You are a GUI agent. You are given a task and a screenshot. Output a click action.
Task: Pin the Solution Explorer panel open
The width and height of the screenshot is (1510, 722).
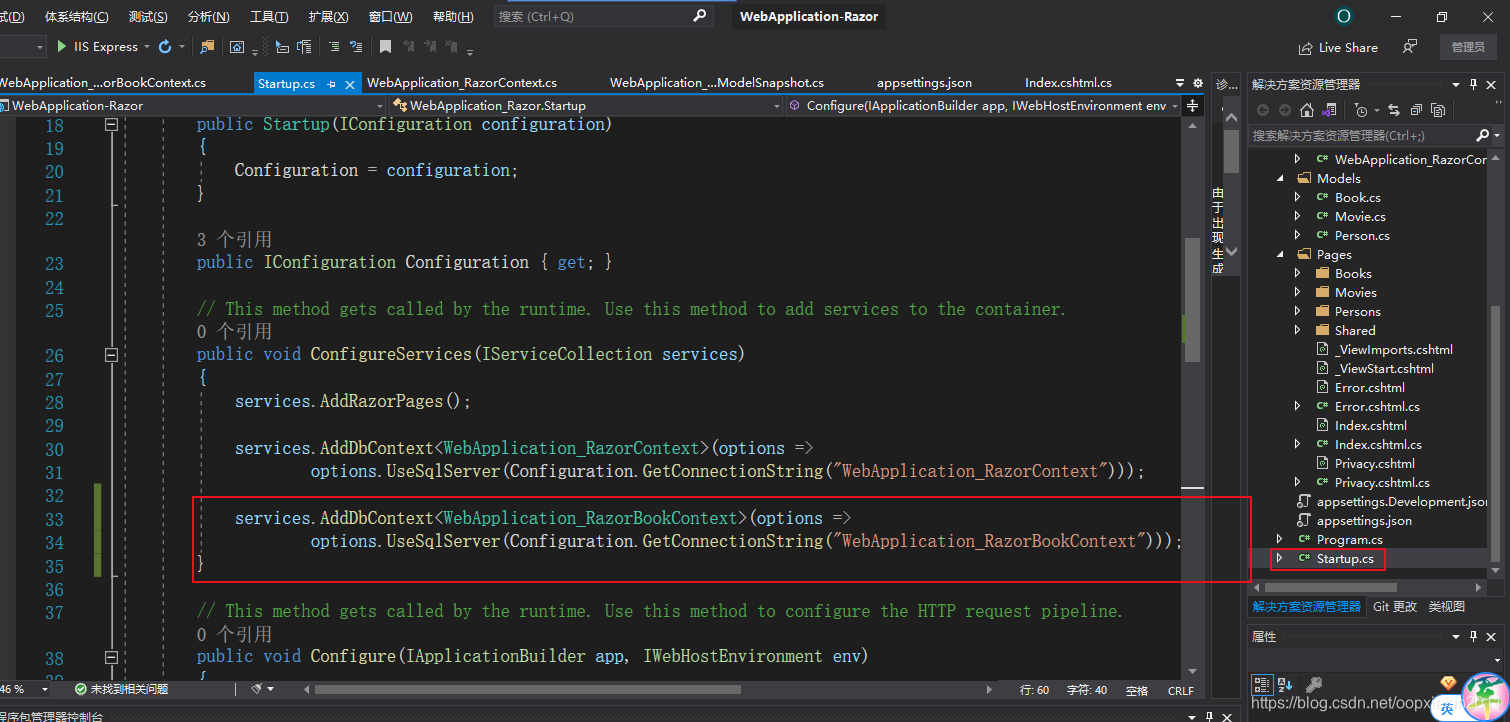1473,83
